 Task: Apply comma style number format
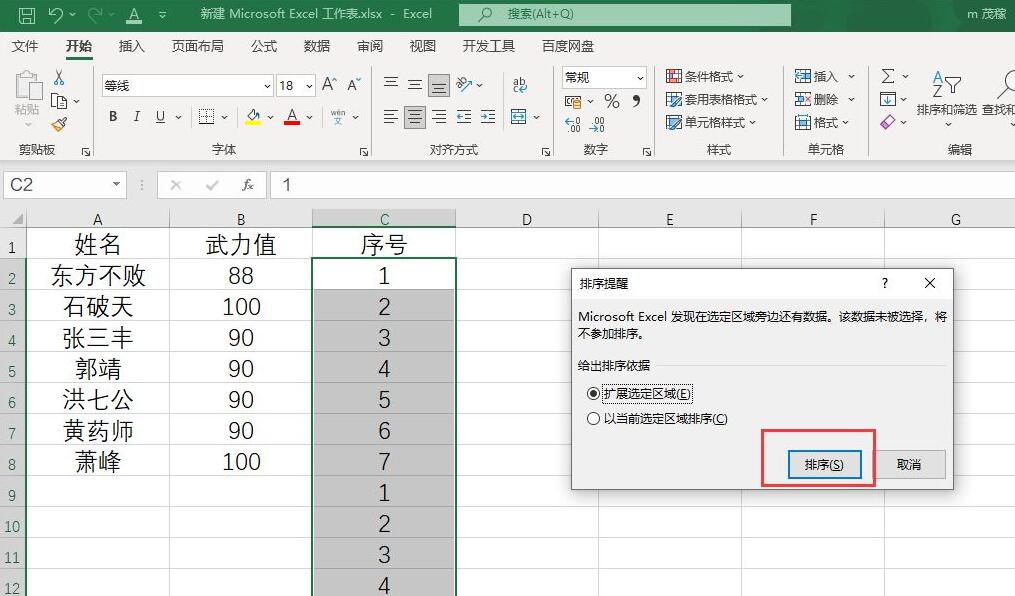pyautogui.click(x=636, y=101)
